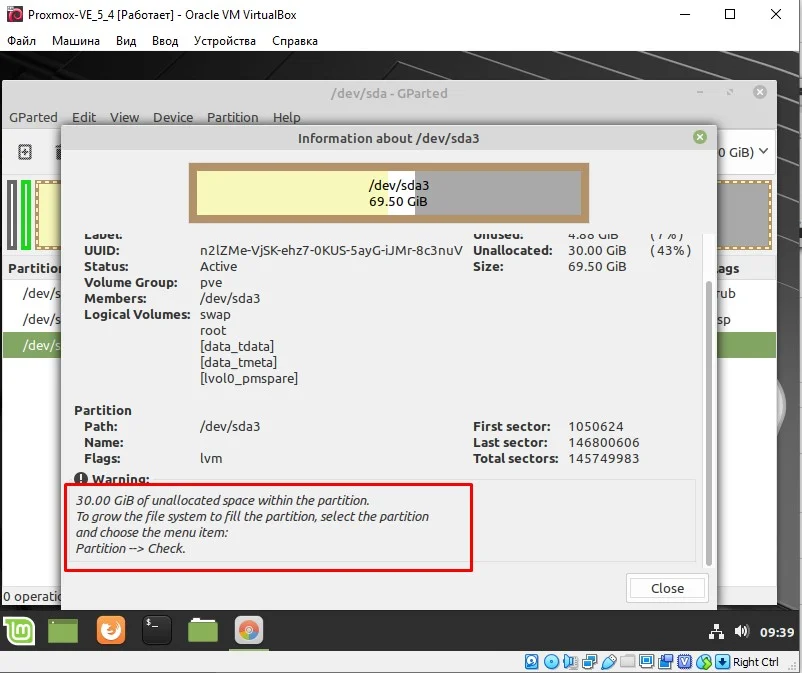
Task: Click the Show Desktop icon in the panel
Action: point(63,631)
